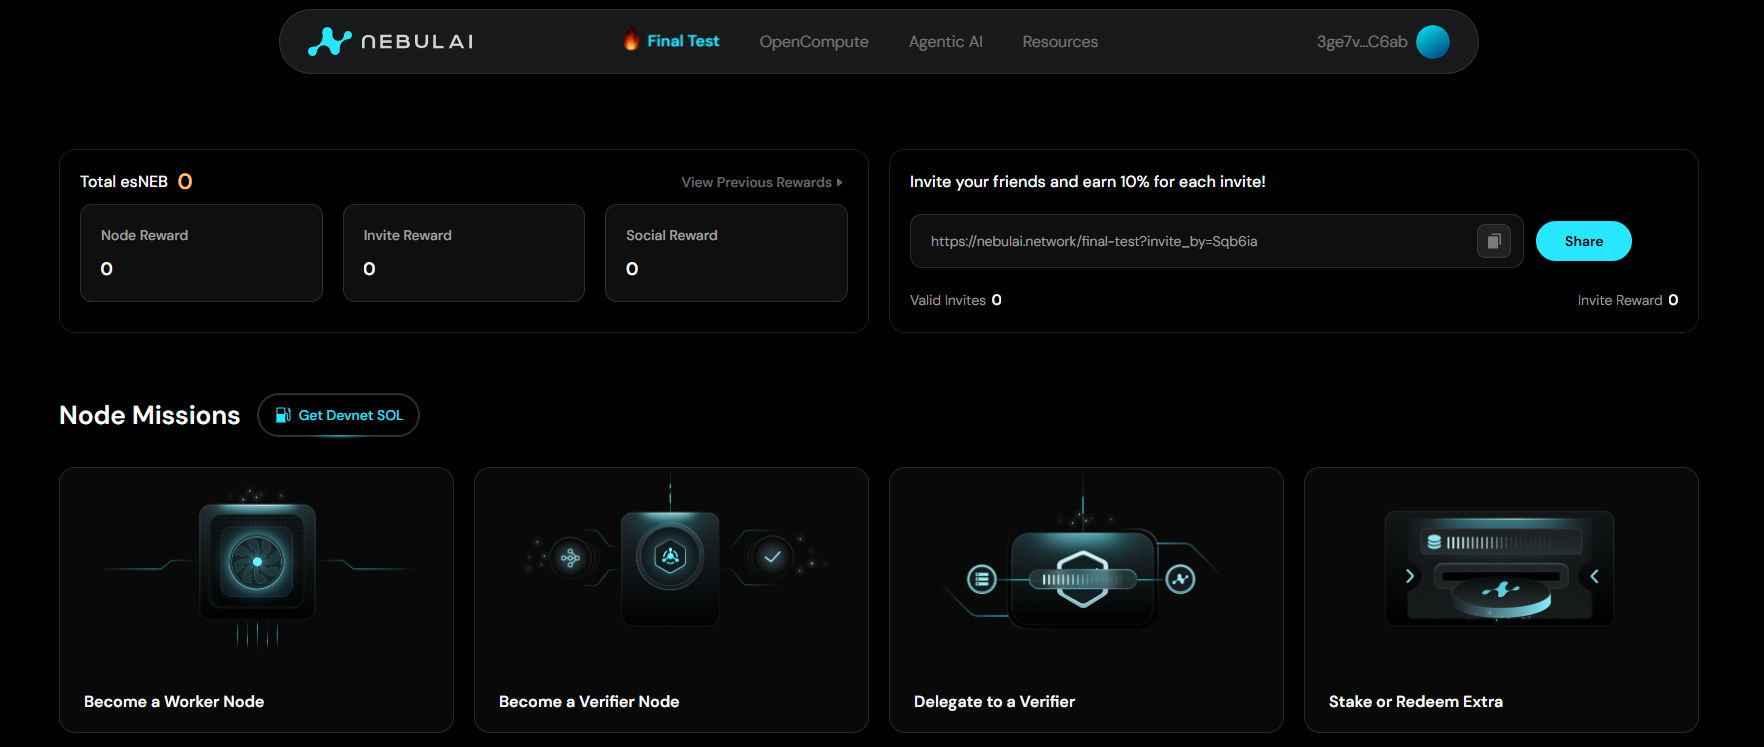The width and height of the screenshot is (1764, 747).
Task: Select the Final Test tab
Action: [x=683, y=41]
